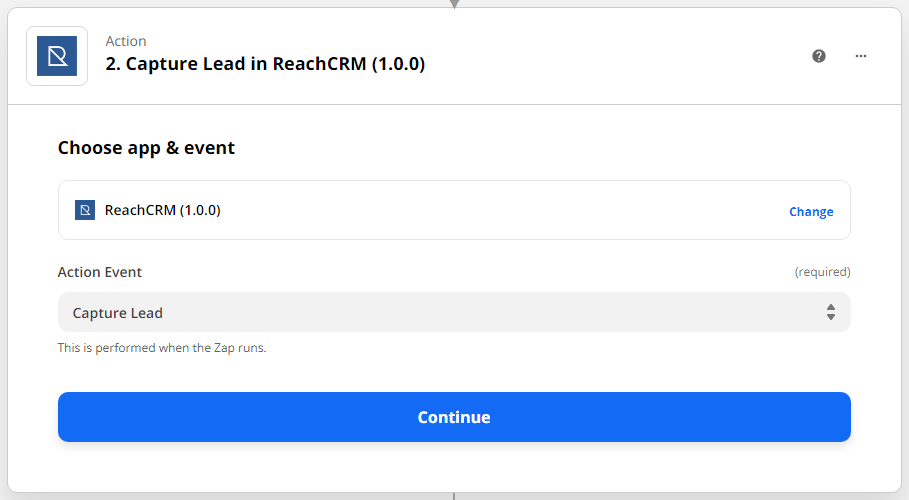This screenshot has height=500, width=909.
Task: Click the small ReachCRM icon in app field
Action: [85, 210]
